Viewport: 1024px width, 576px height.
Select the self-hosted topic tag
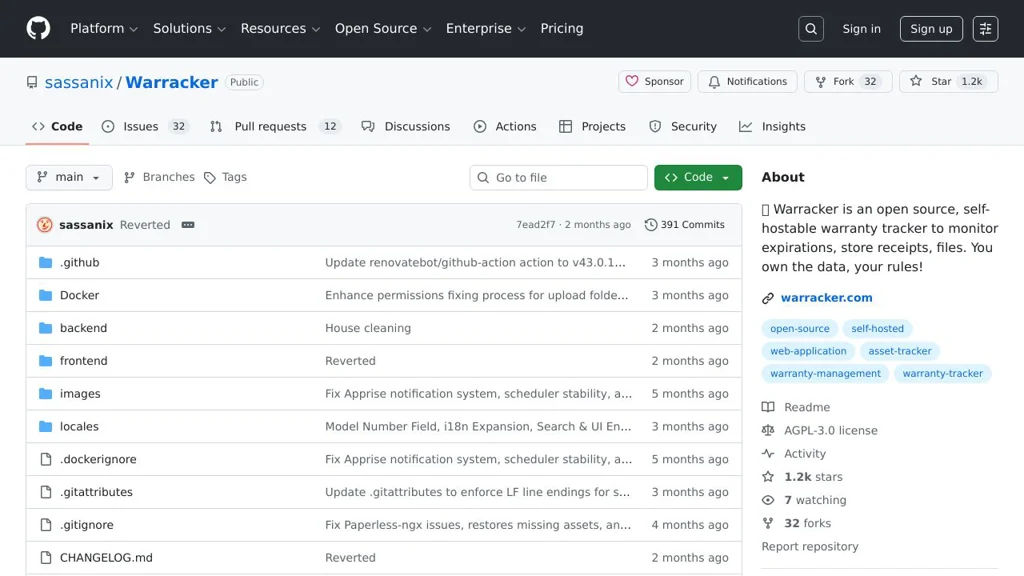tap(877, 329)
